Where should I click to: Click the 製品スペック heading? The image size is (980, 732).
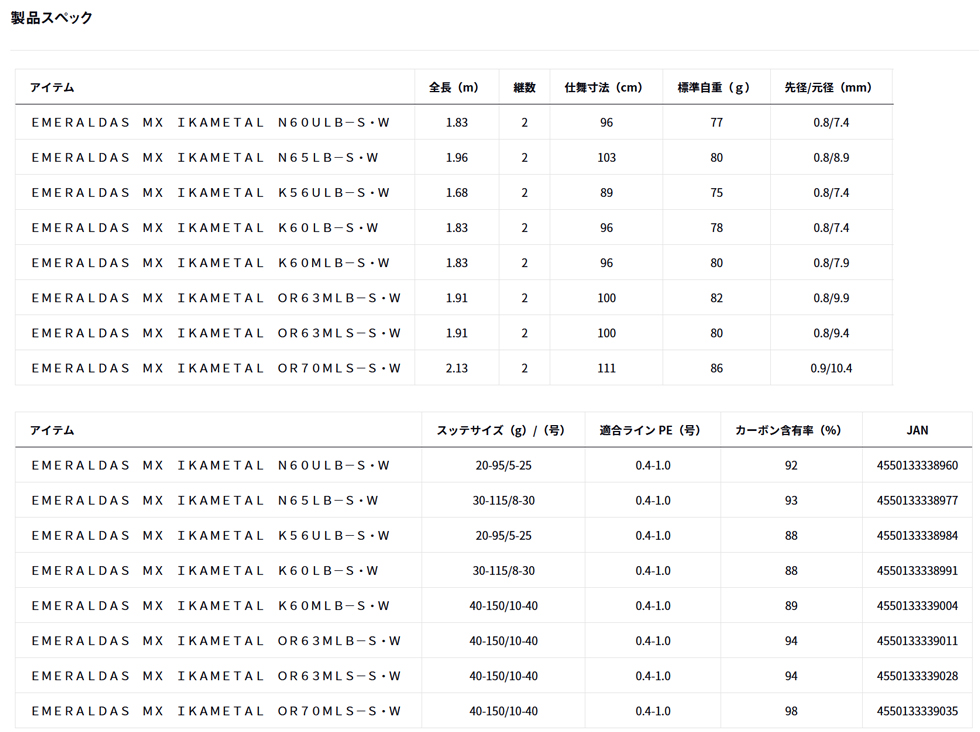(x=51, y=18)
